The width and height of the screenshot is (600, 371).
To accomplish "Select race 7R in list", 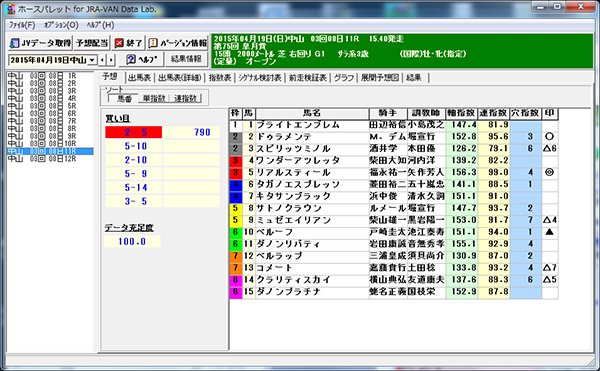I will click(x=50, y=121).
